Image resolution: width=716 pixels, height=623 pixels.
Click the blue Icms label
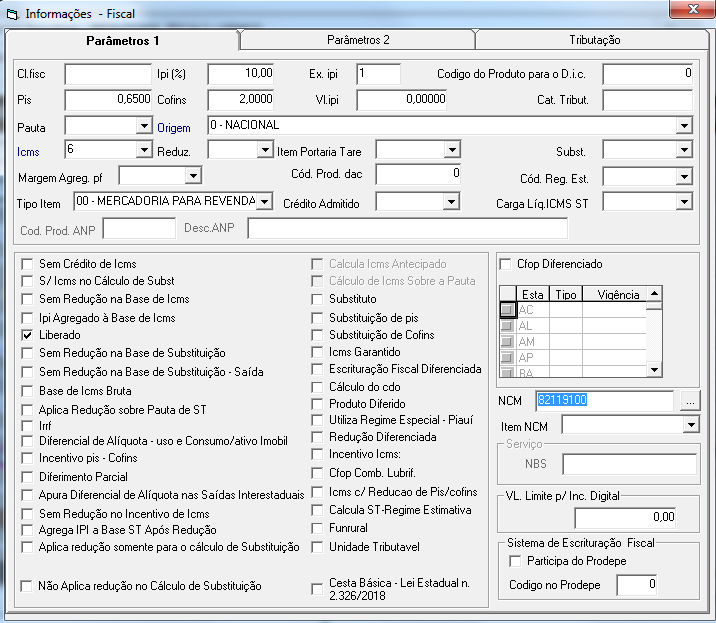[x=28, y=152]
